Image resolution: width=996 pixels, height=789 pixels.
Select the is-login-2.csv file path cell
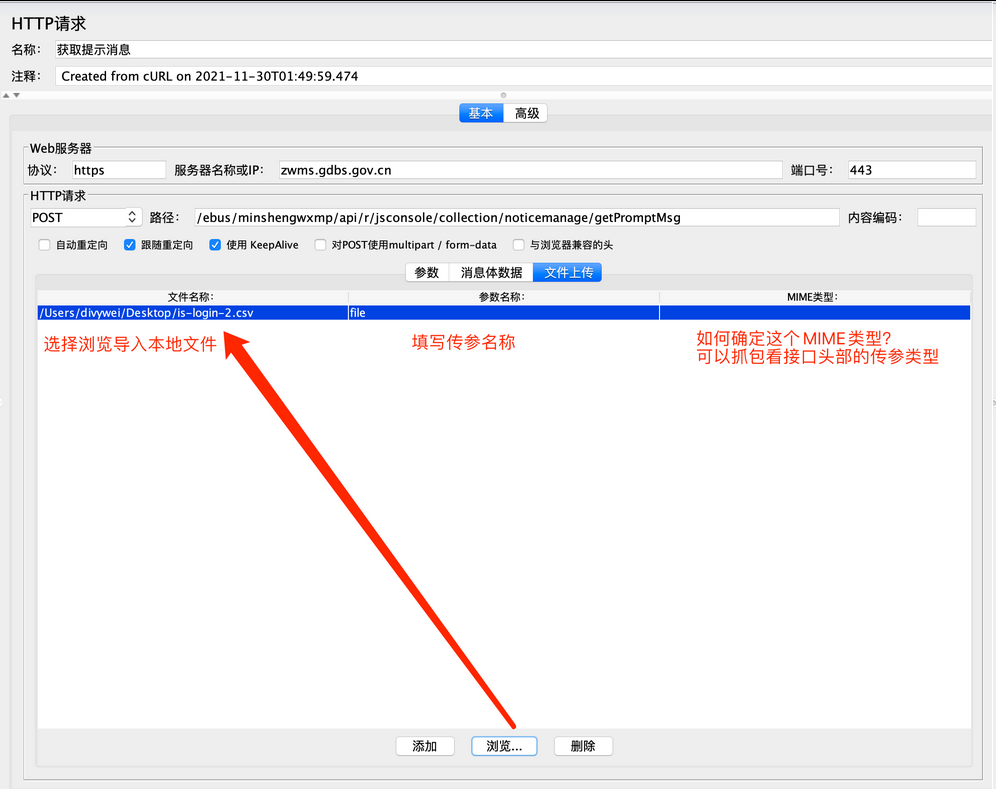coord(192,313)
